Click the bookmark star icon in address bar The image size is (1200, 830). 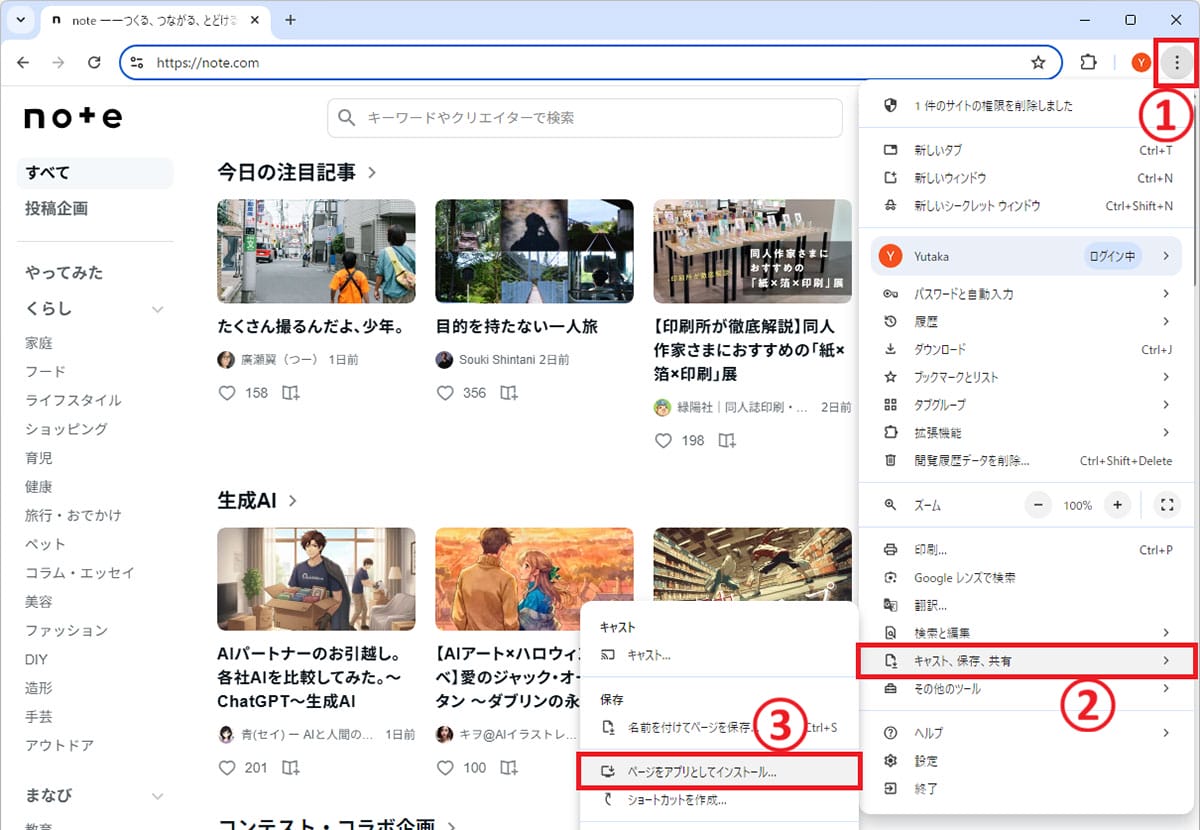[1038, 63]
